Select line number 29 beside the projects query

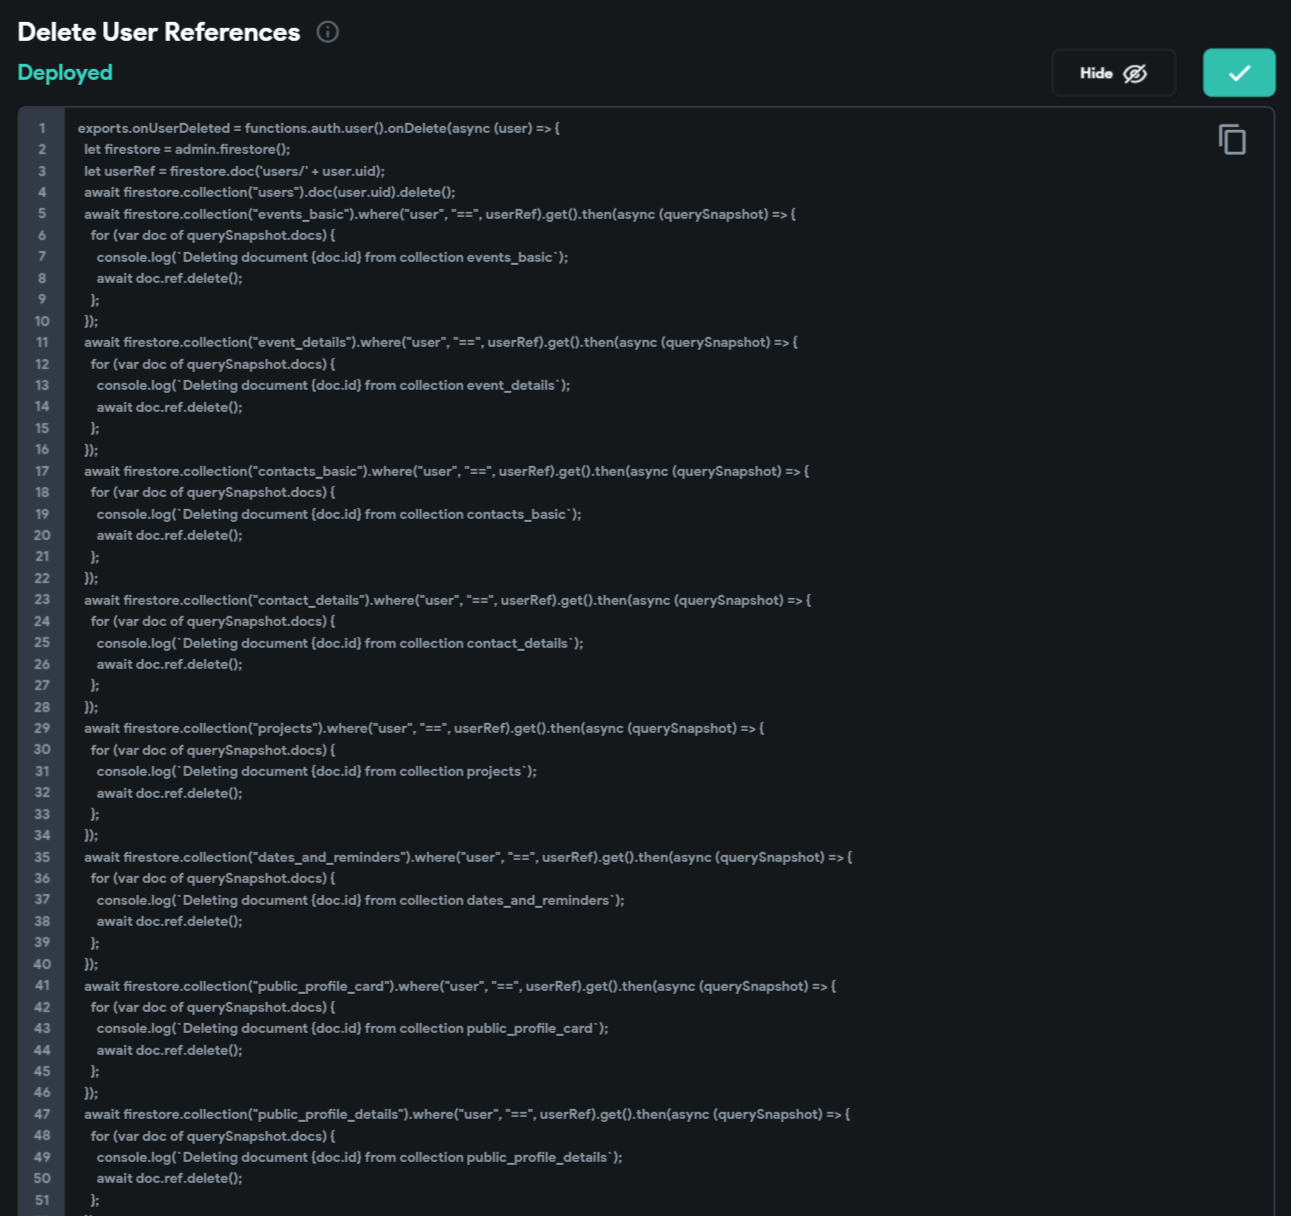click(x=42, y=728)
